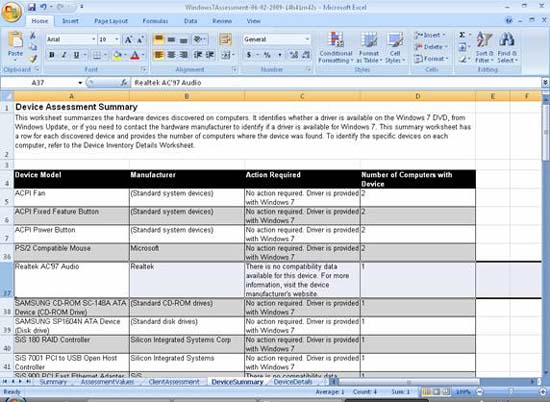The image size is (550, 402).
Task: Open Format as Table gallery
Action: [369, 47]
